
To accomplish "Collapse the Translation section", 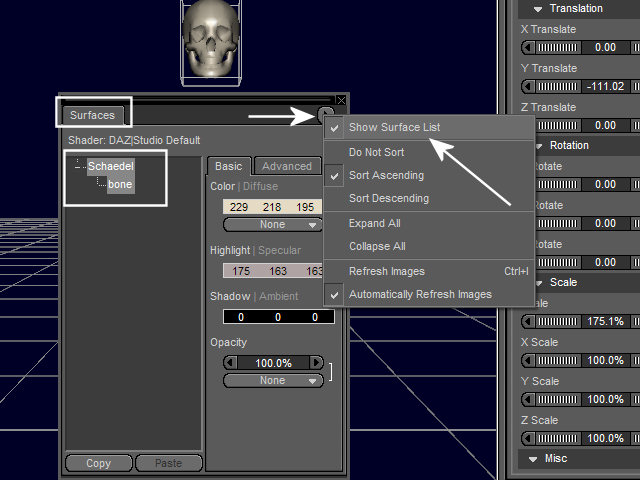I will 538,9.
